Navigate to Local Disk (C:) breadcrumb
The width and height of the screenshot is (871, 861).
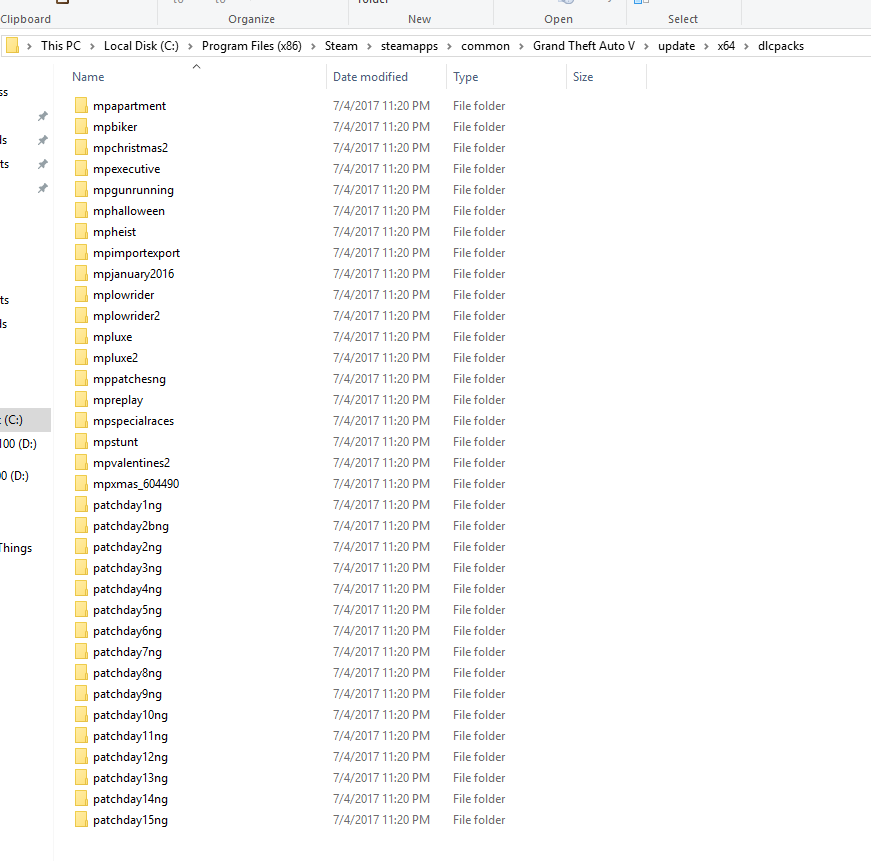(x=141, y=46)
